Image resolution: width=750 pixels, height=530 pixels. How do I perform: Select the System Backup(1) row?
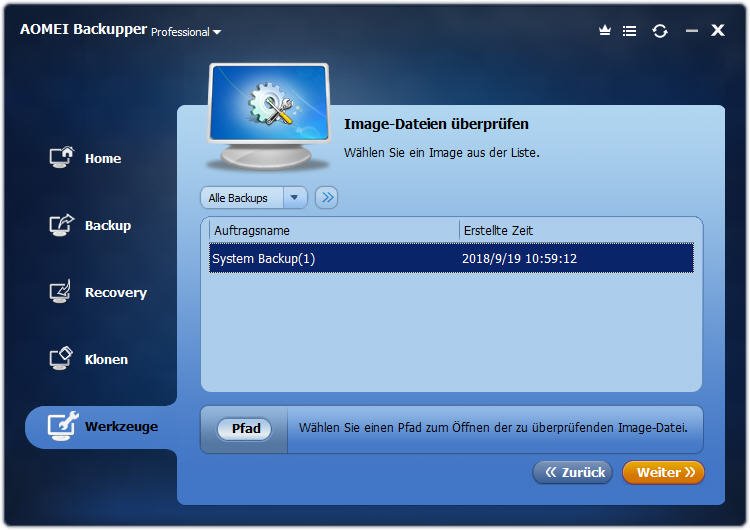click(x=451, y=258)
